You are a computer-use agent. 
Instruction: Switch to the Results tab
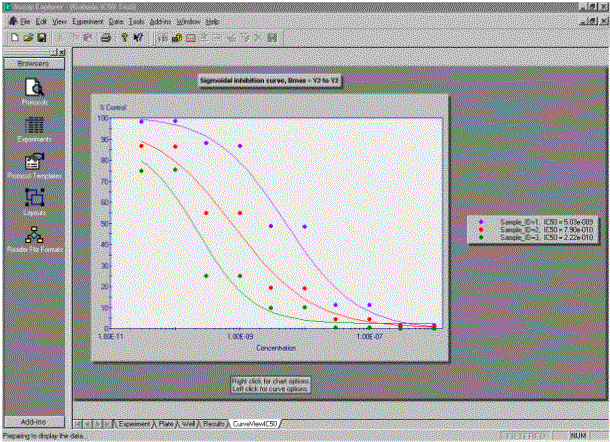point(214,424)
